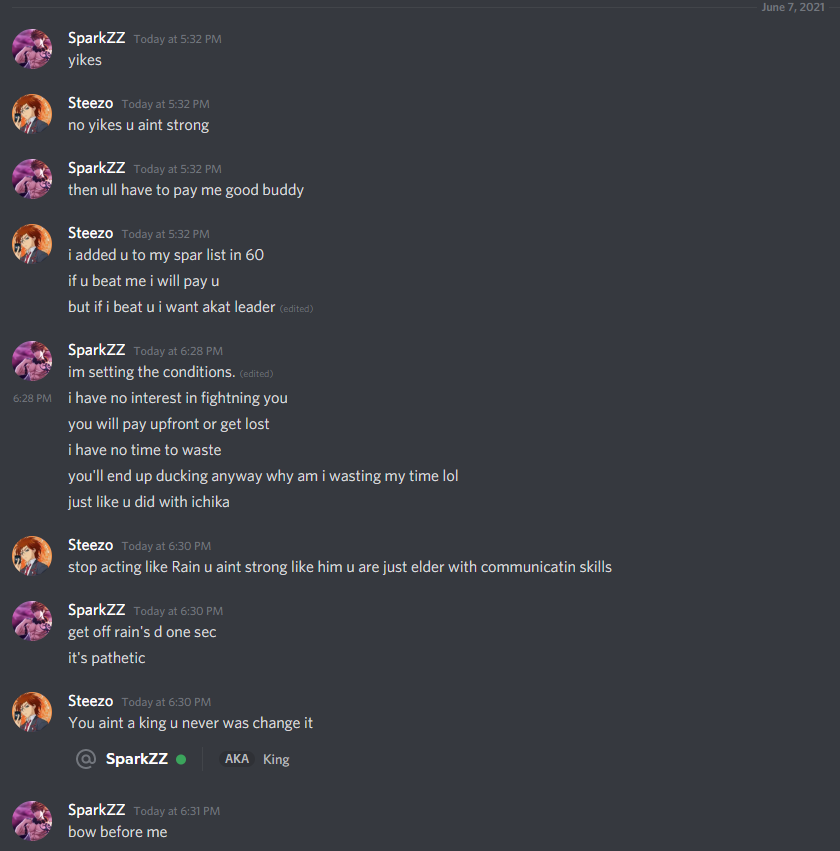The image size is (840, 851).
Task: Click the "Today at 6:31 PM" timestamp
Action: pyautogui.click(x=177, y=811)
